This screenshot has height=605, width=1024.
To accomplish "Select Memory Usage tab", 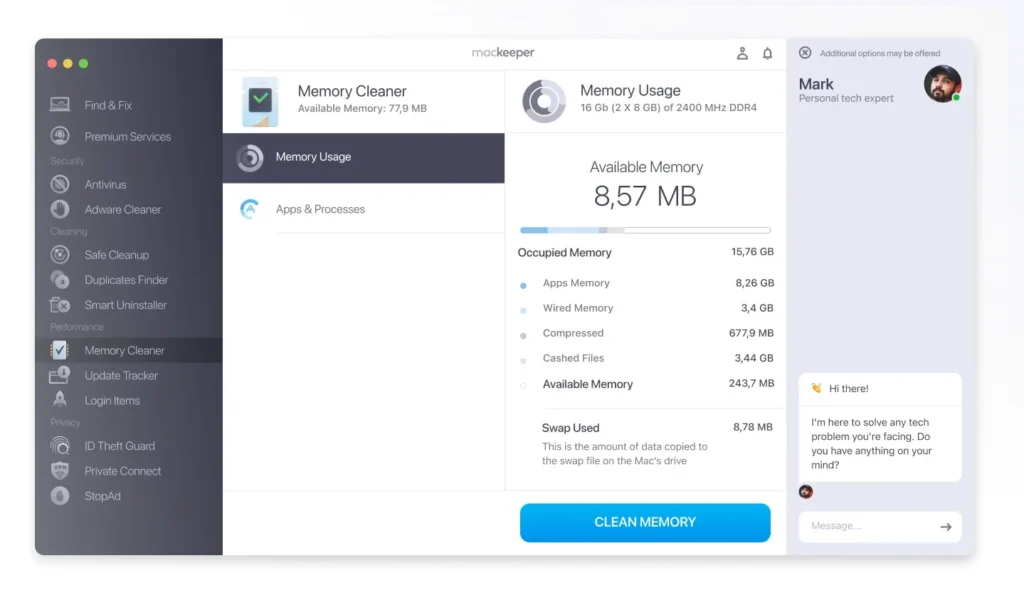I will (364, 157).
